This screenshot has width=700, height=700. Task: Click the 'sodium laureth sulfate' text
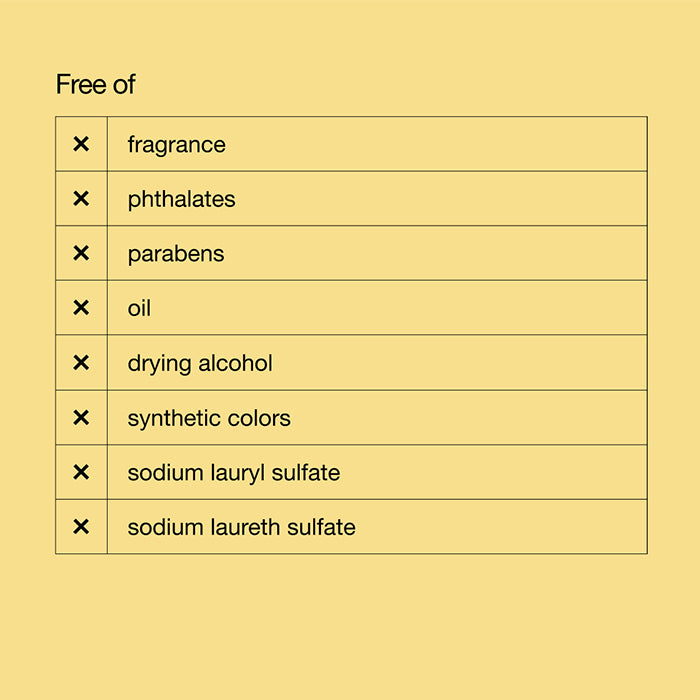pos(241,527)
